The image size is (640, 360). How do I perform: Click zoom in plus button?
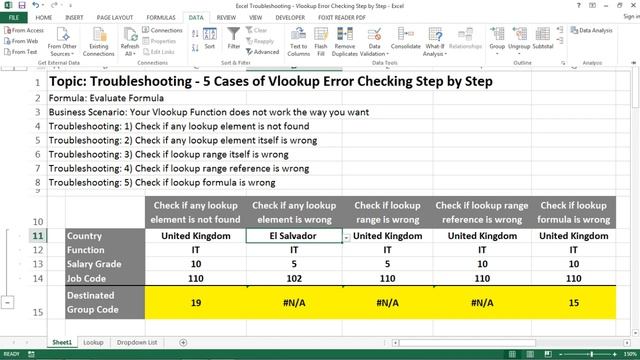click(x=615, y=354)
